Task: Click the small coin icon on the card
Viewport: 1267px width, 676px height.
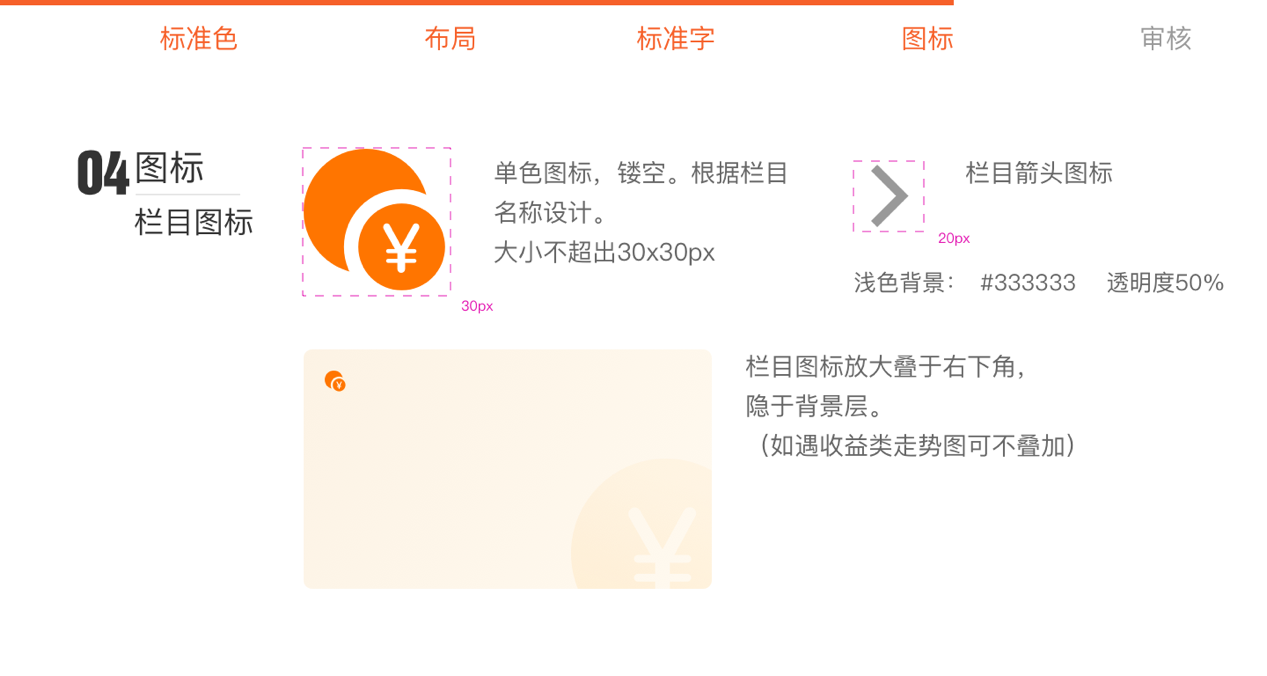Action: 335,380
